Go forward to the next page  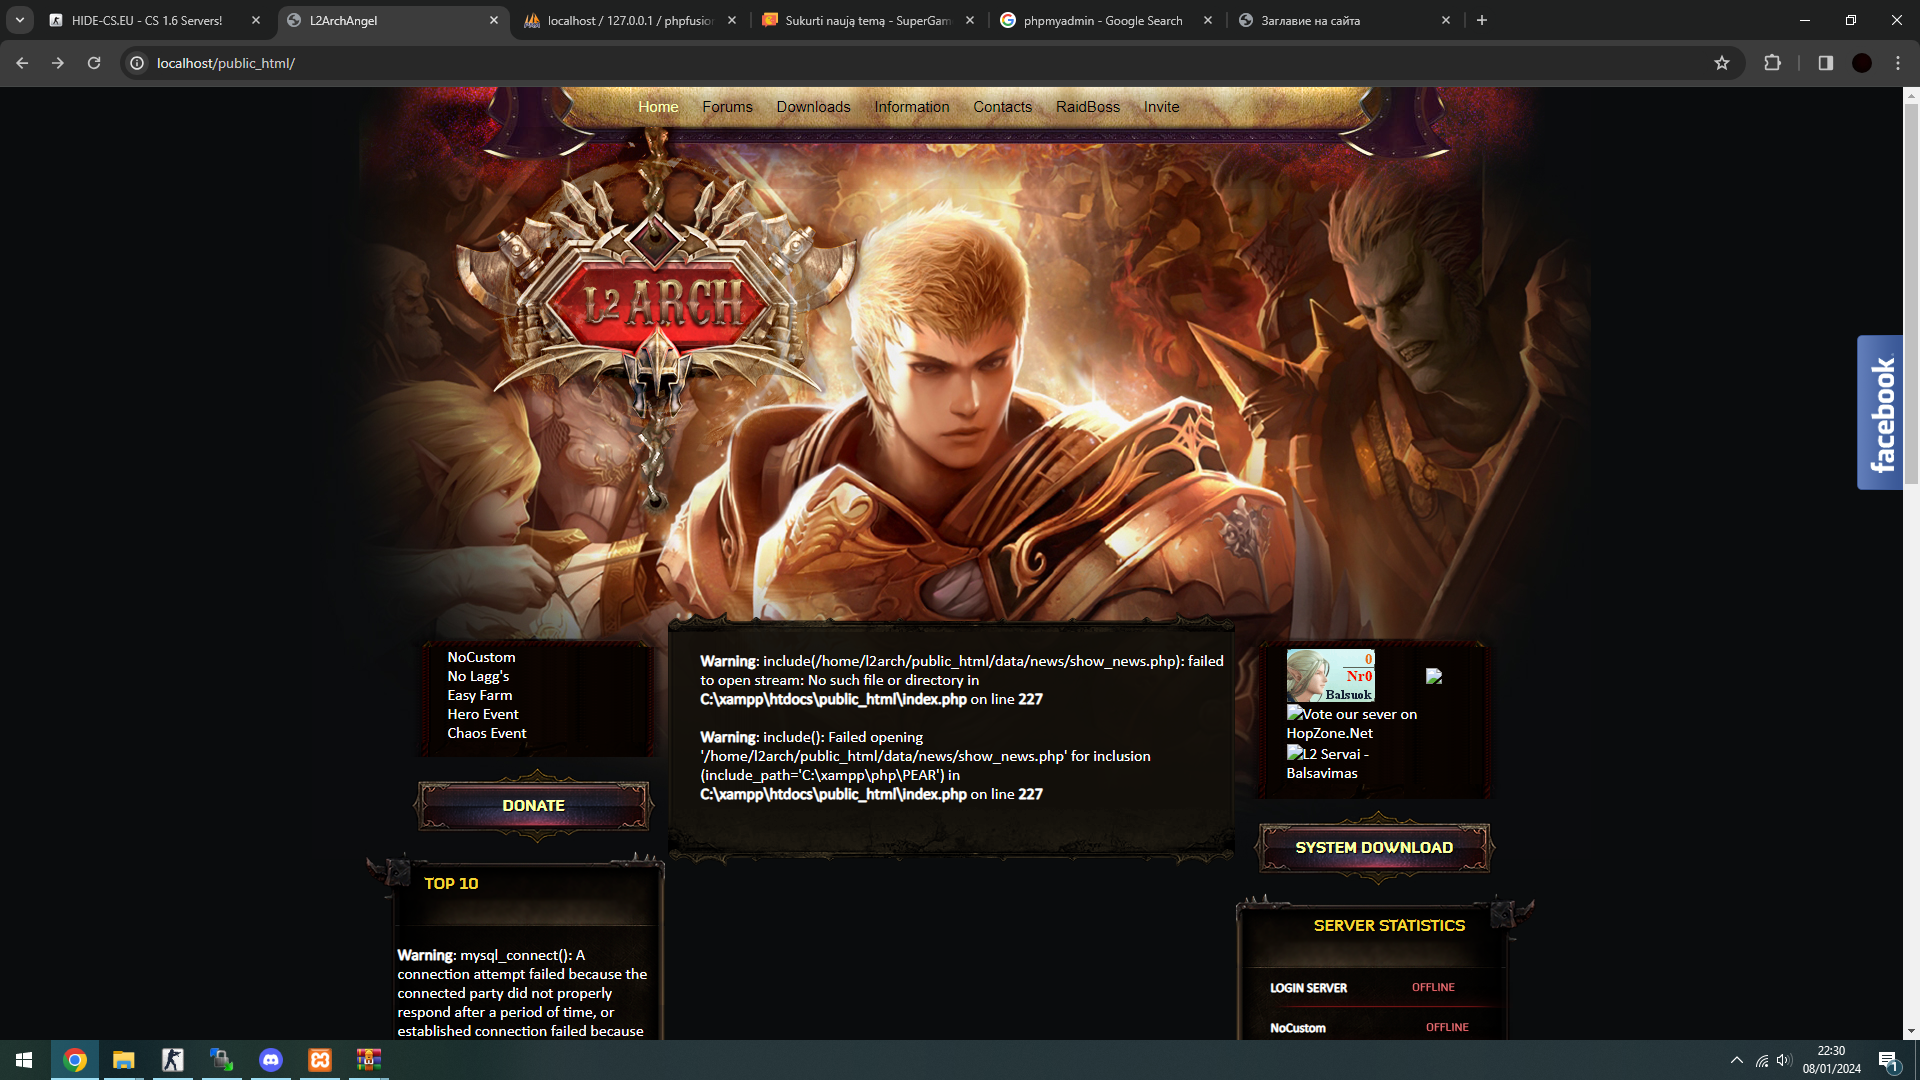point(58,63)
